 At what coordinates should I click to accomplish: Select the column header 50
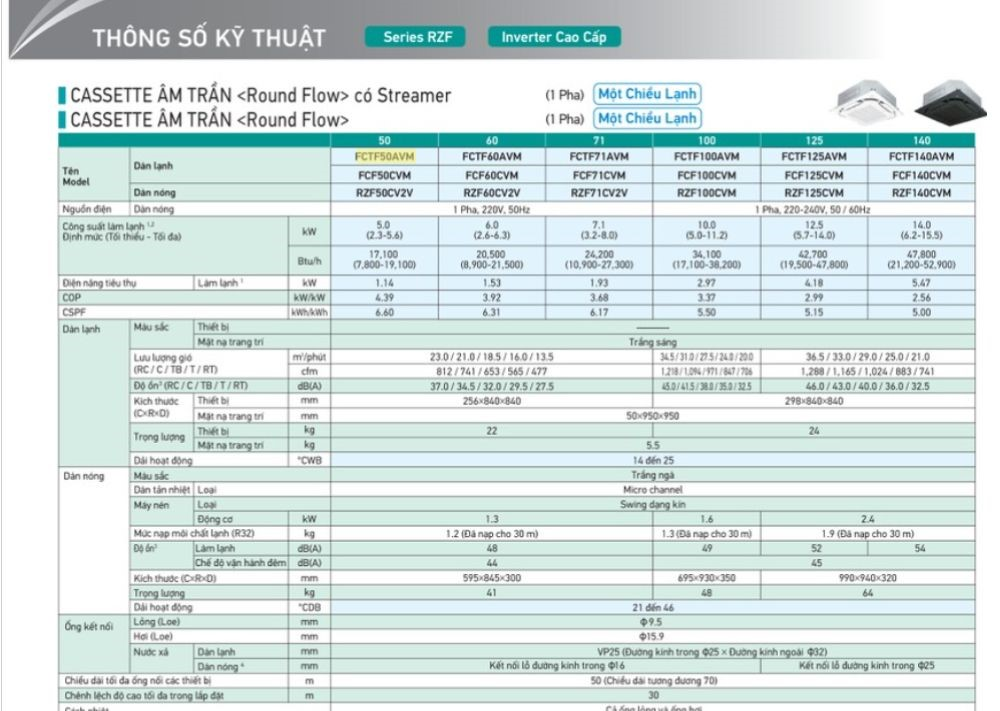point(384,141)
